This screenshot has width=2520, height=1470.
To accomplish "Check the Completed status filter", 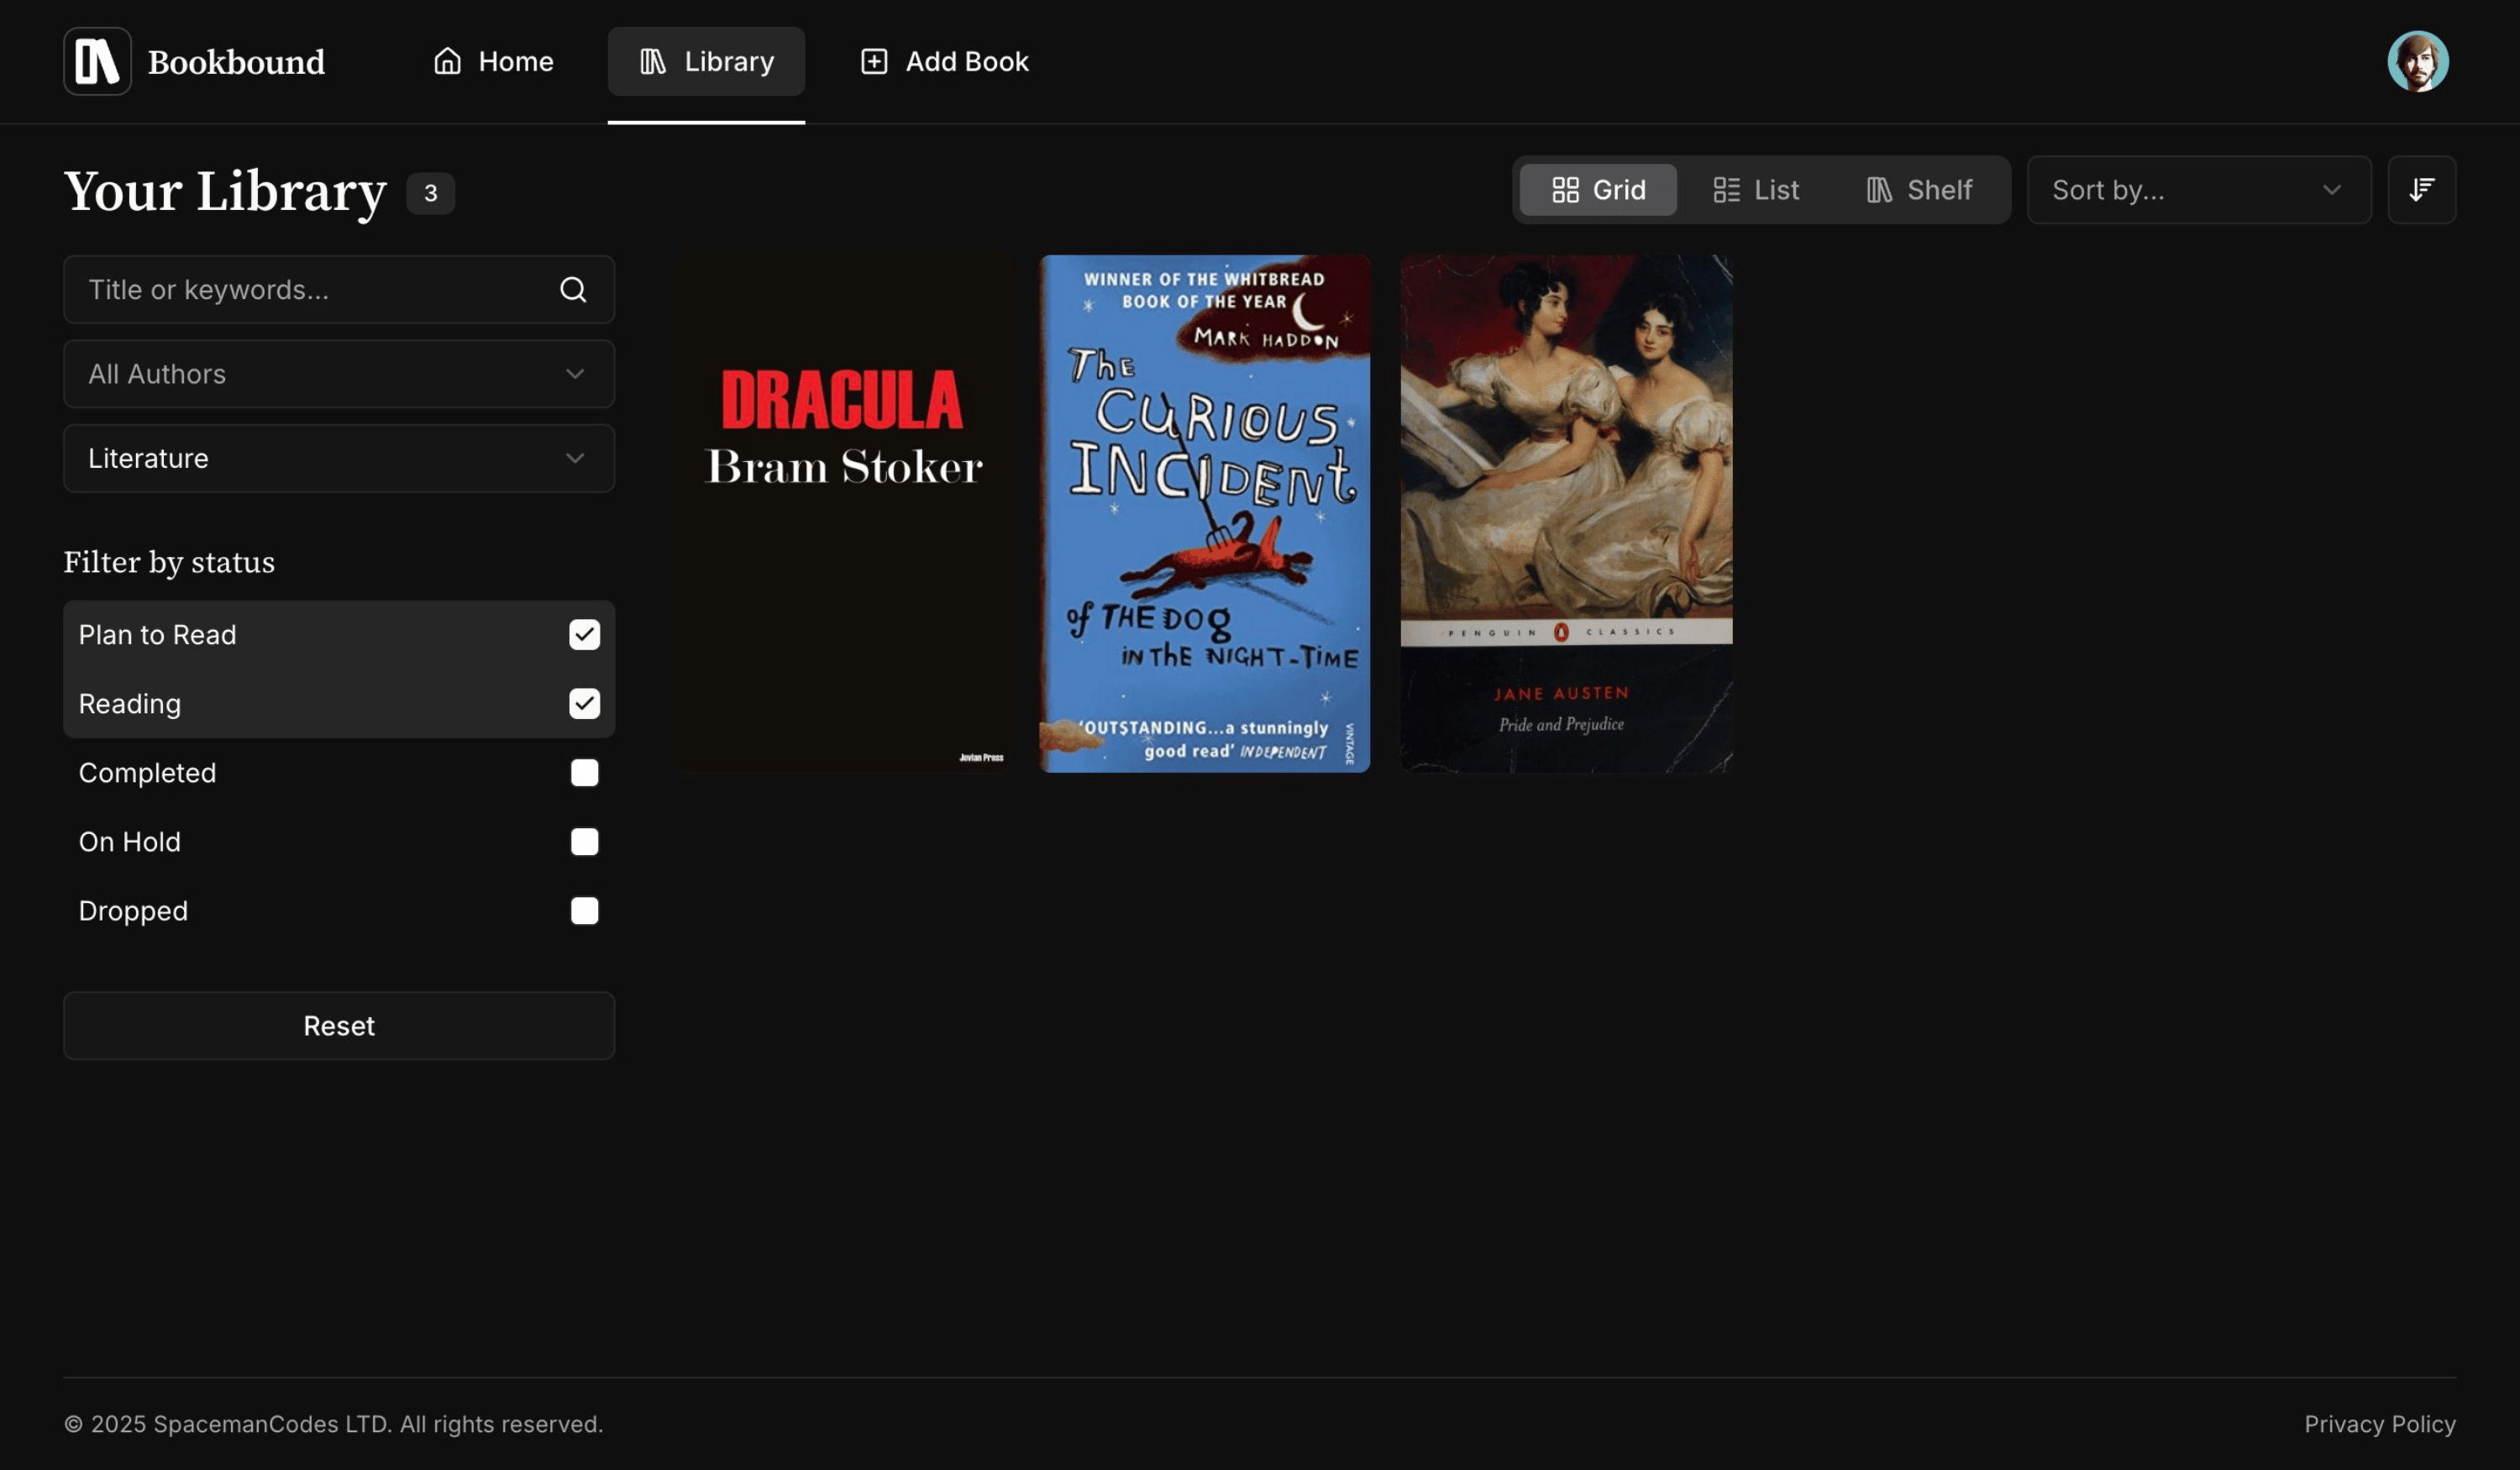I will 584,773.
